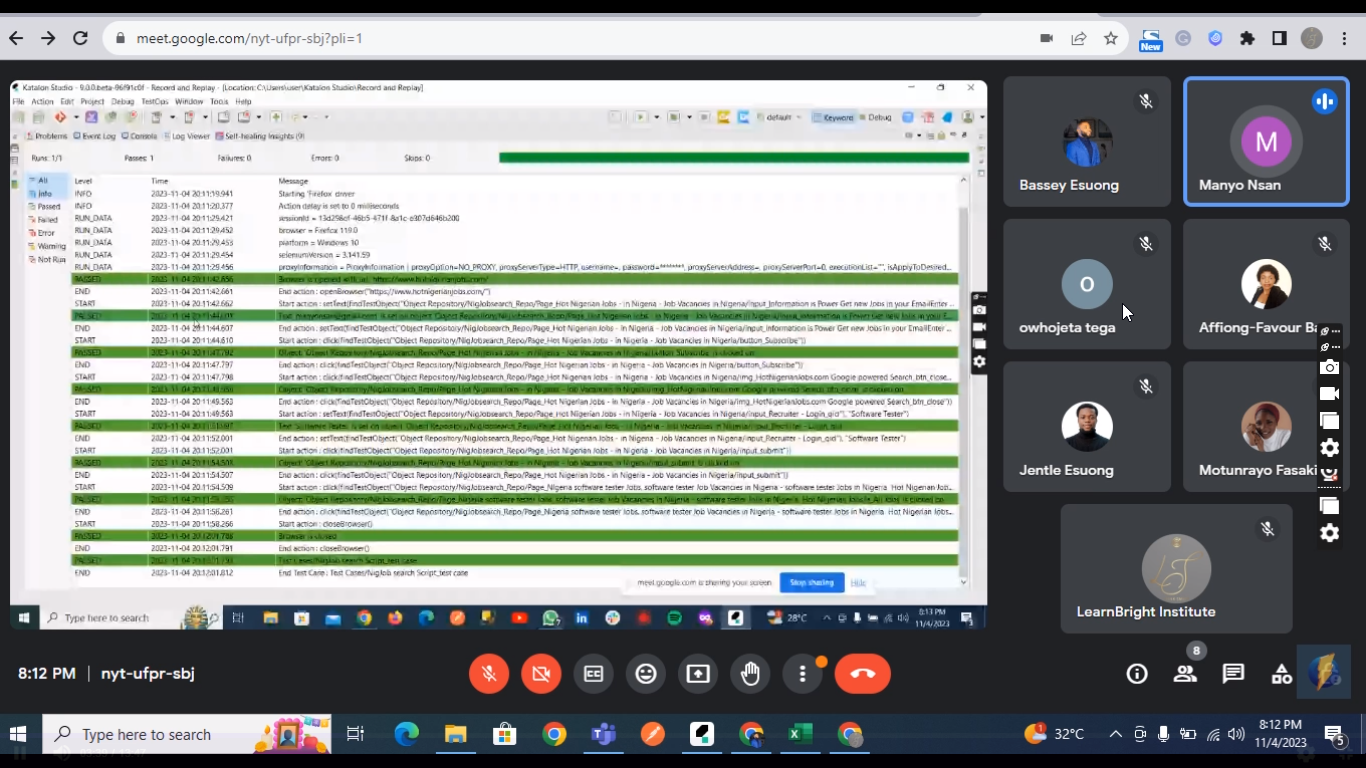Open the default profile dropdown
1366x768 pixels.
pos(779,118)
